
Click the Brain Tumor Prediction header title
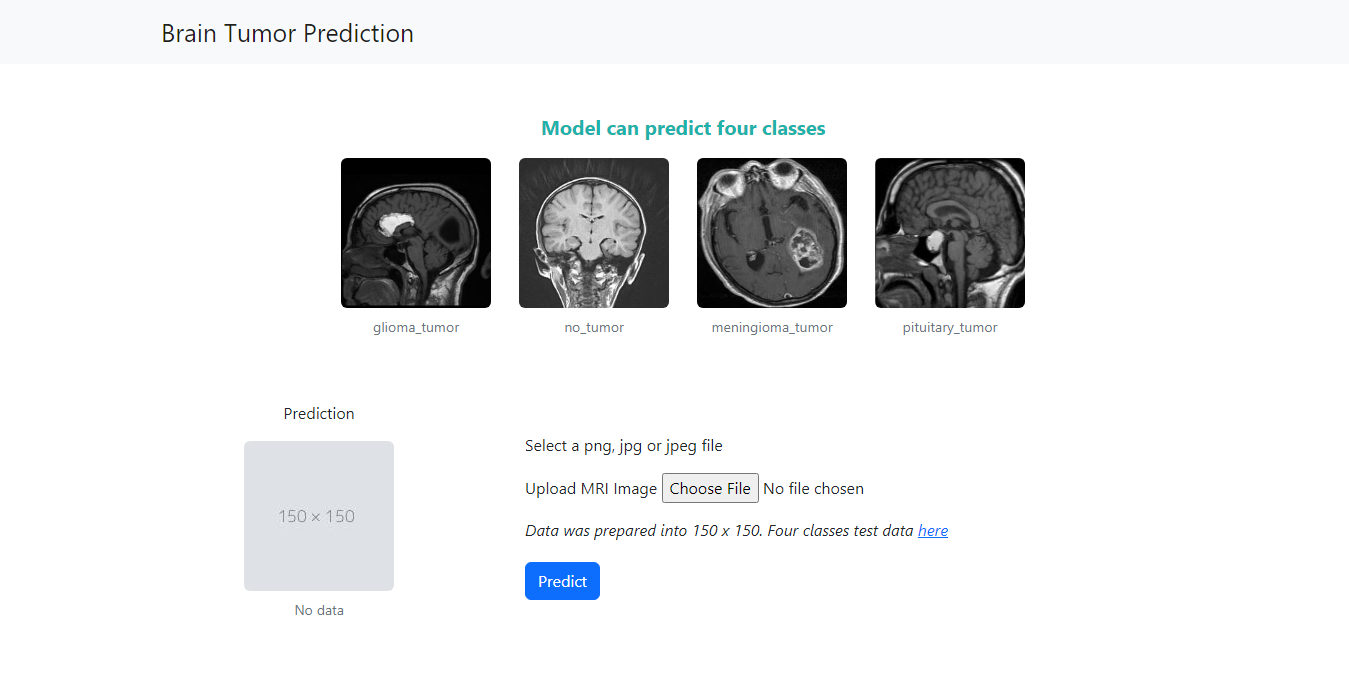287,33
